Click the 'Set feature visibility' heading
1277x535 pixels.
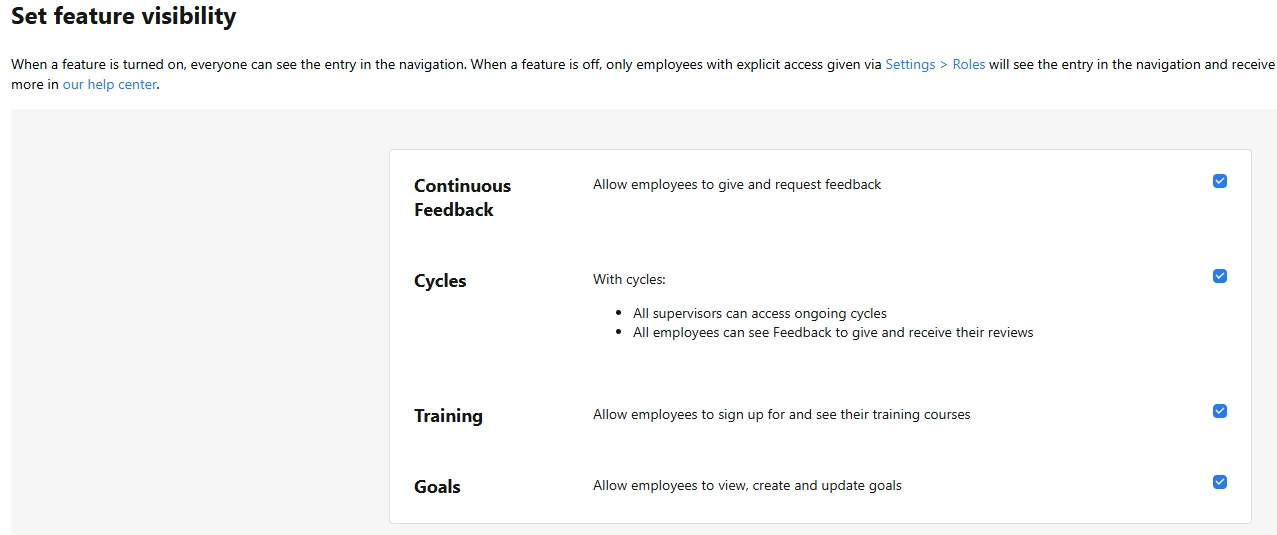[124, 16]
